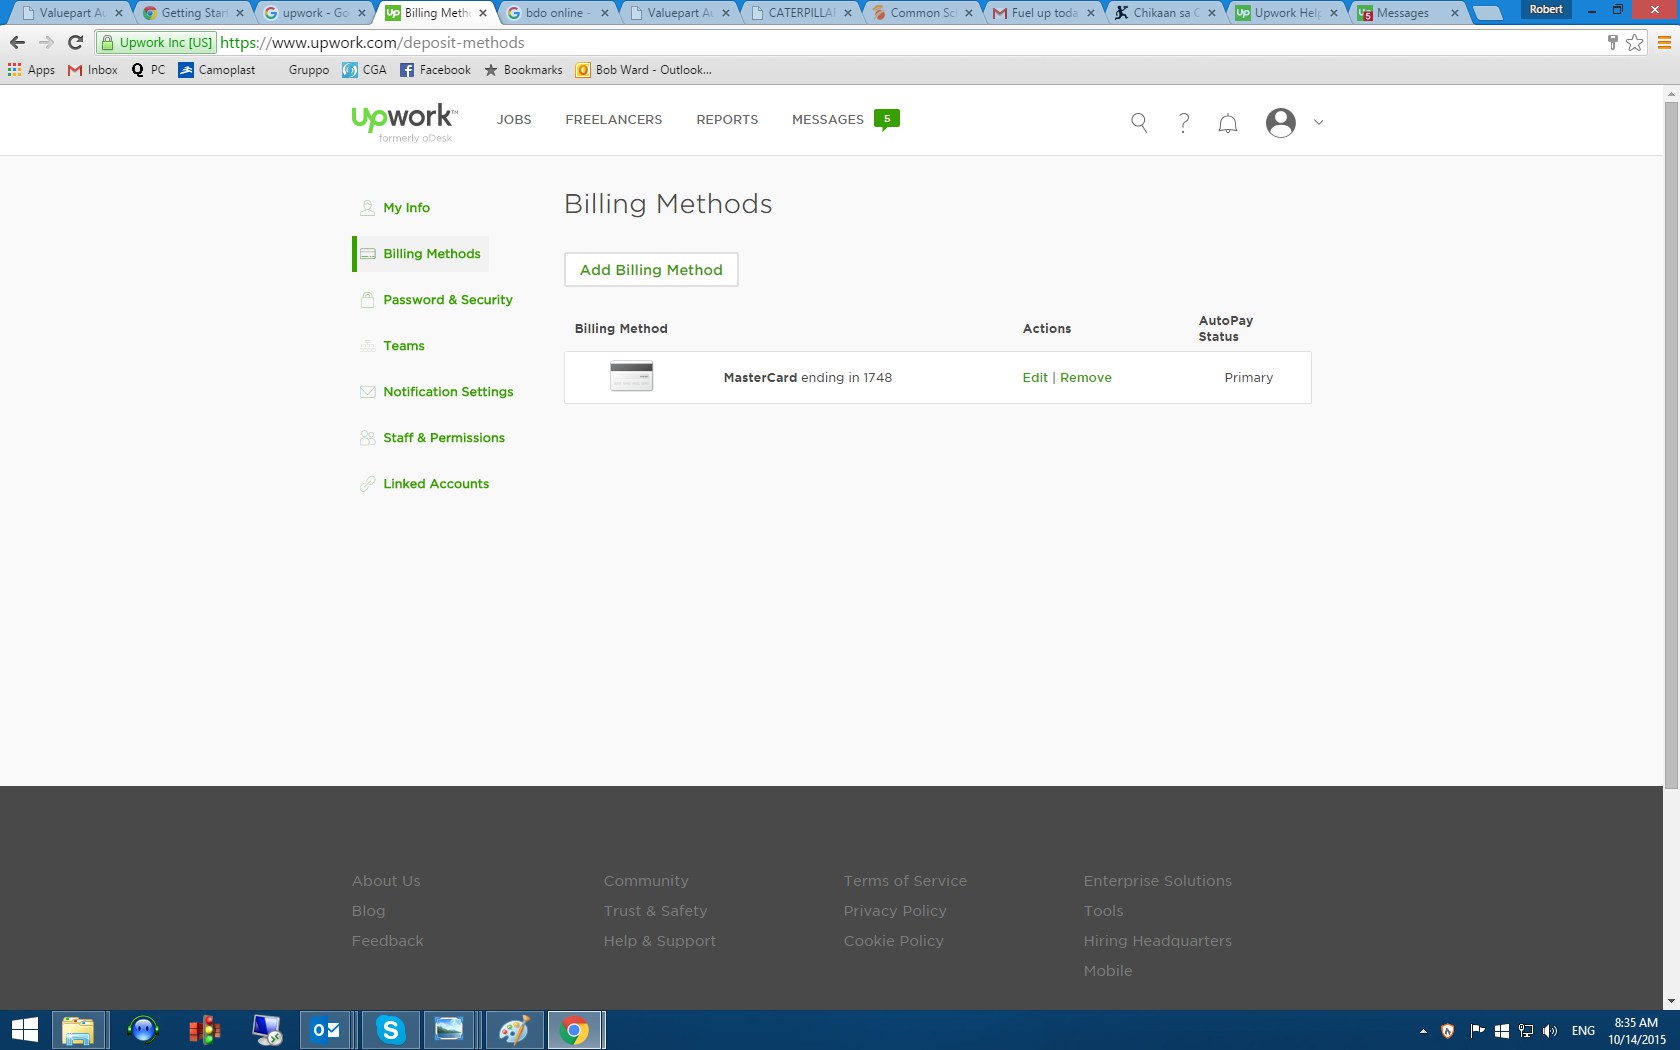Reload the page with refresh icon
1680x1050 pixels.
[x=75, y=42]
